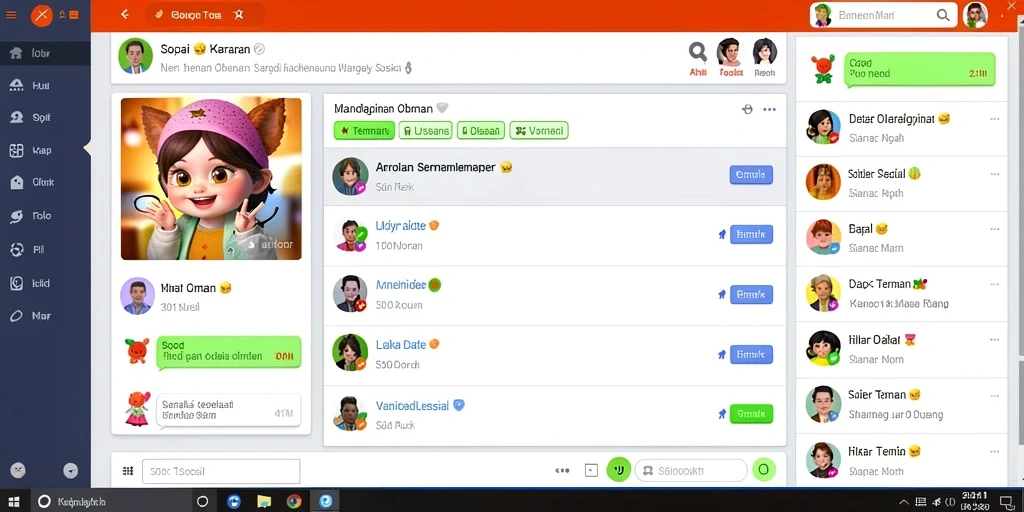
Task: Click the green button in VanicedLessial row
Action: pos(751,413)
